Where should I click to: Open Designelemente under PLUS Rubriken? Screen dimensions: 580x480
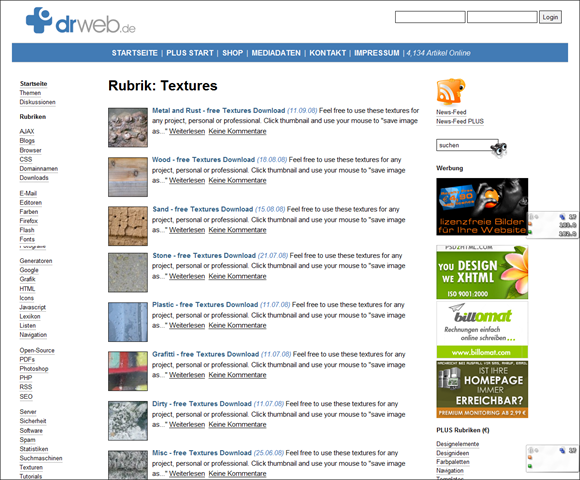pos(457,444)
